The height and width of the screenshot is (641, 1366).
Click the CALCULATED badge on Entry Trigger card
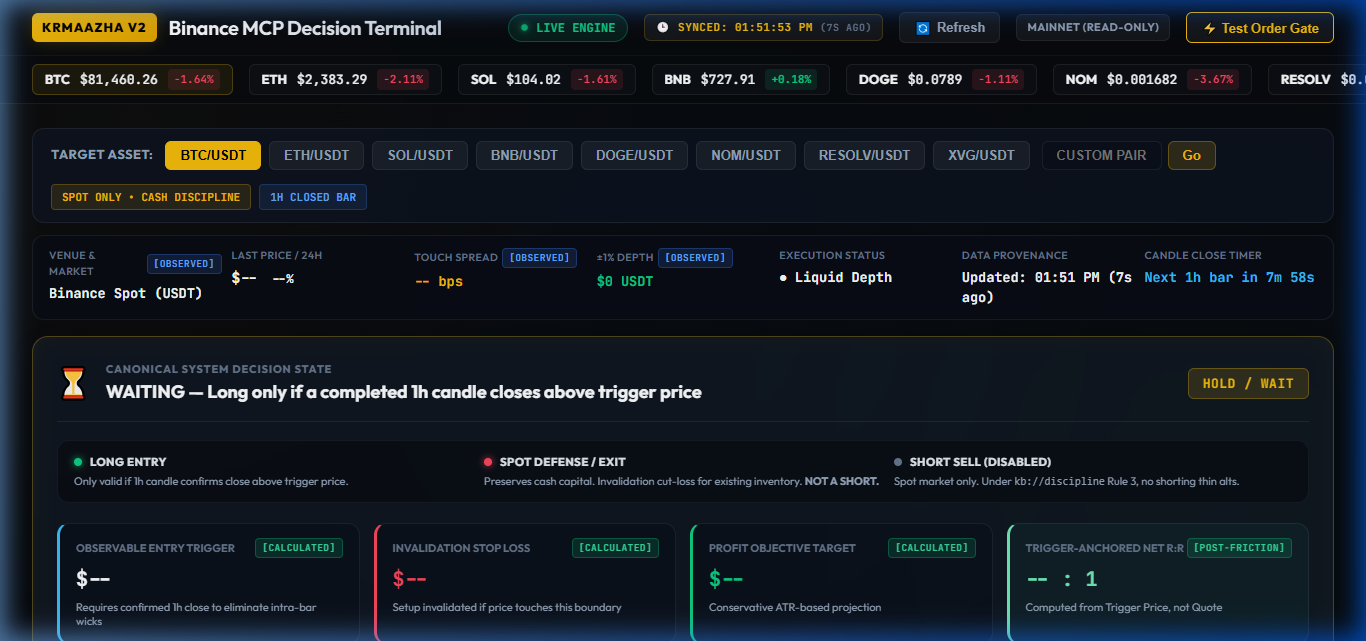pos(299,548)
